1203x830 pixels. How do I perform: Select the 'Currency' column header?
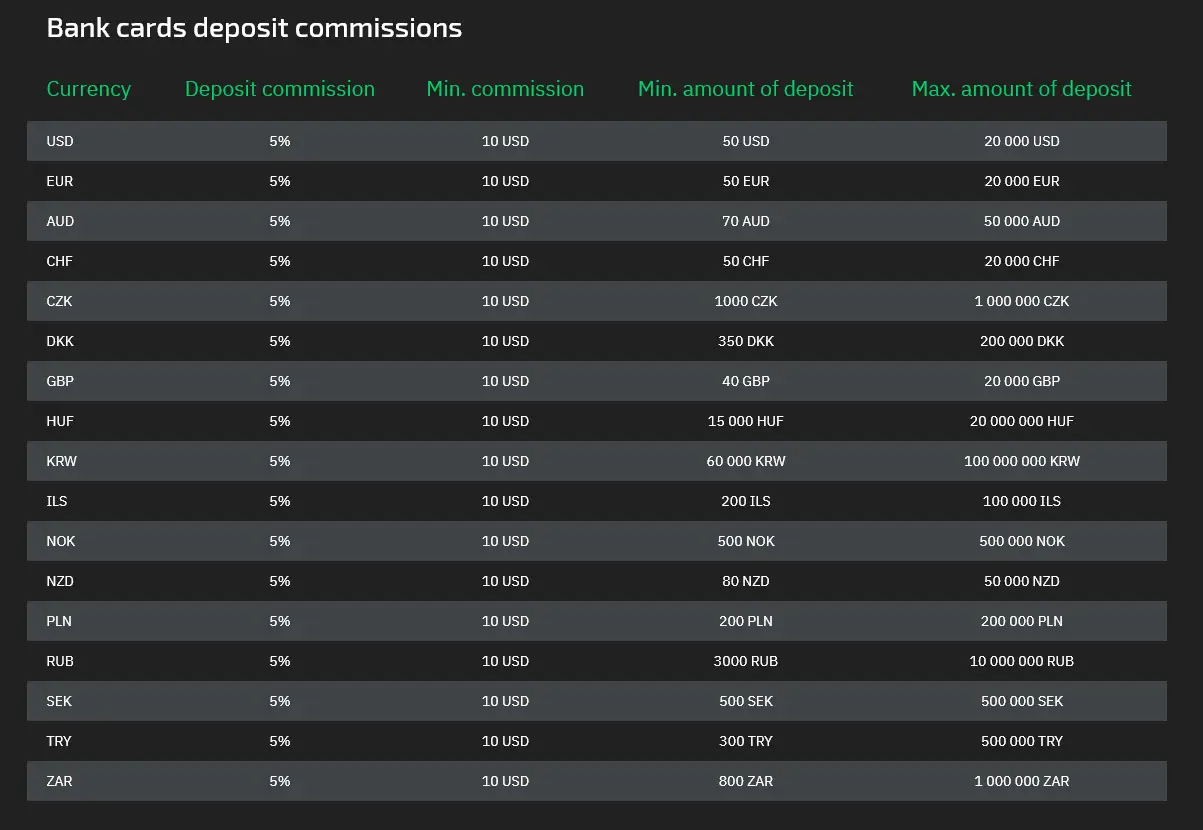pos(88,89)
